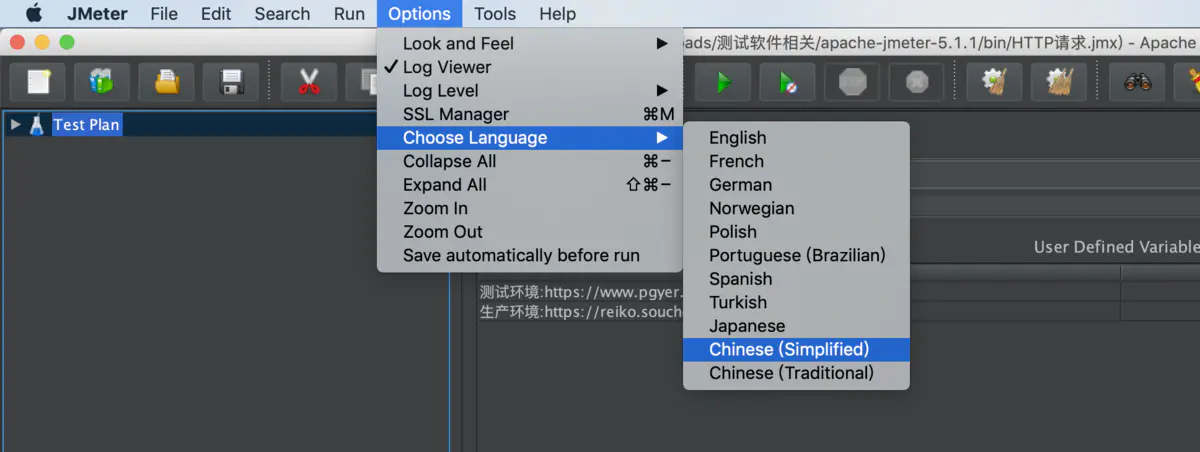The height and width of the screenshot is (452, 1200).
Task: Select Collapse All menu item
Action: coord(530,161)
